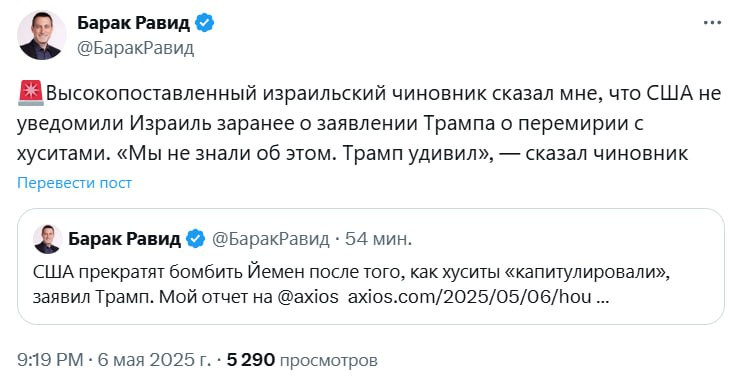This screenshot has height=383, width=743.
Task: Click the main post text about хуситами
Action: pyautogui.click(x=369, y=123)
